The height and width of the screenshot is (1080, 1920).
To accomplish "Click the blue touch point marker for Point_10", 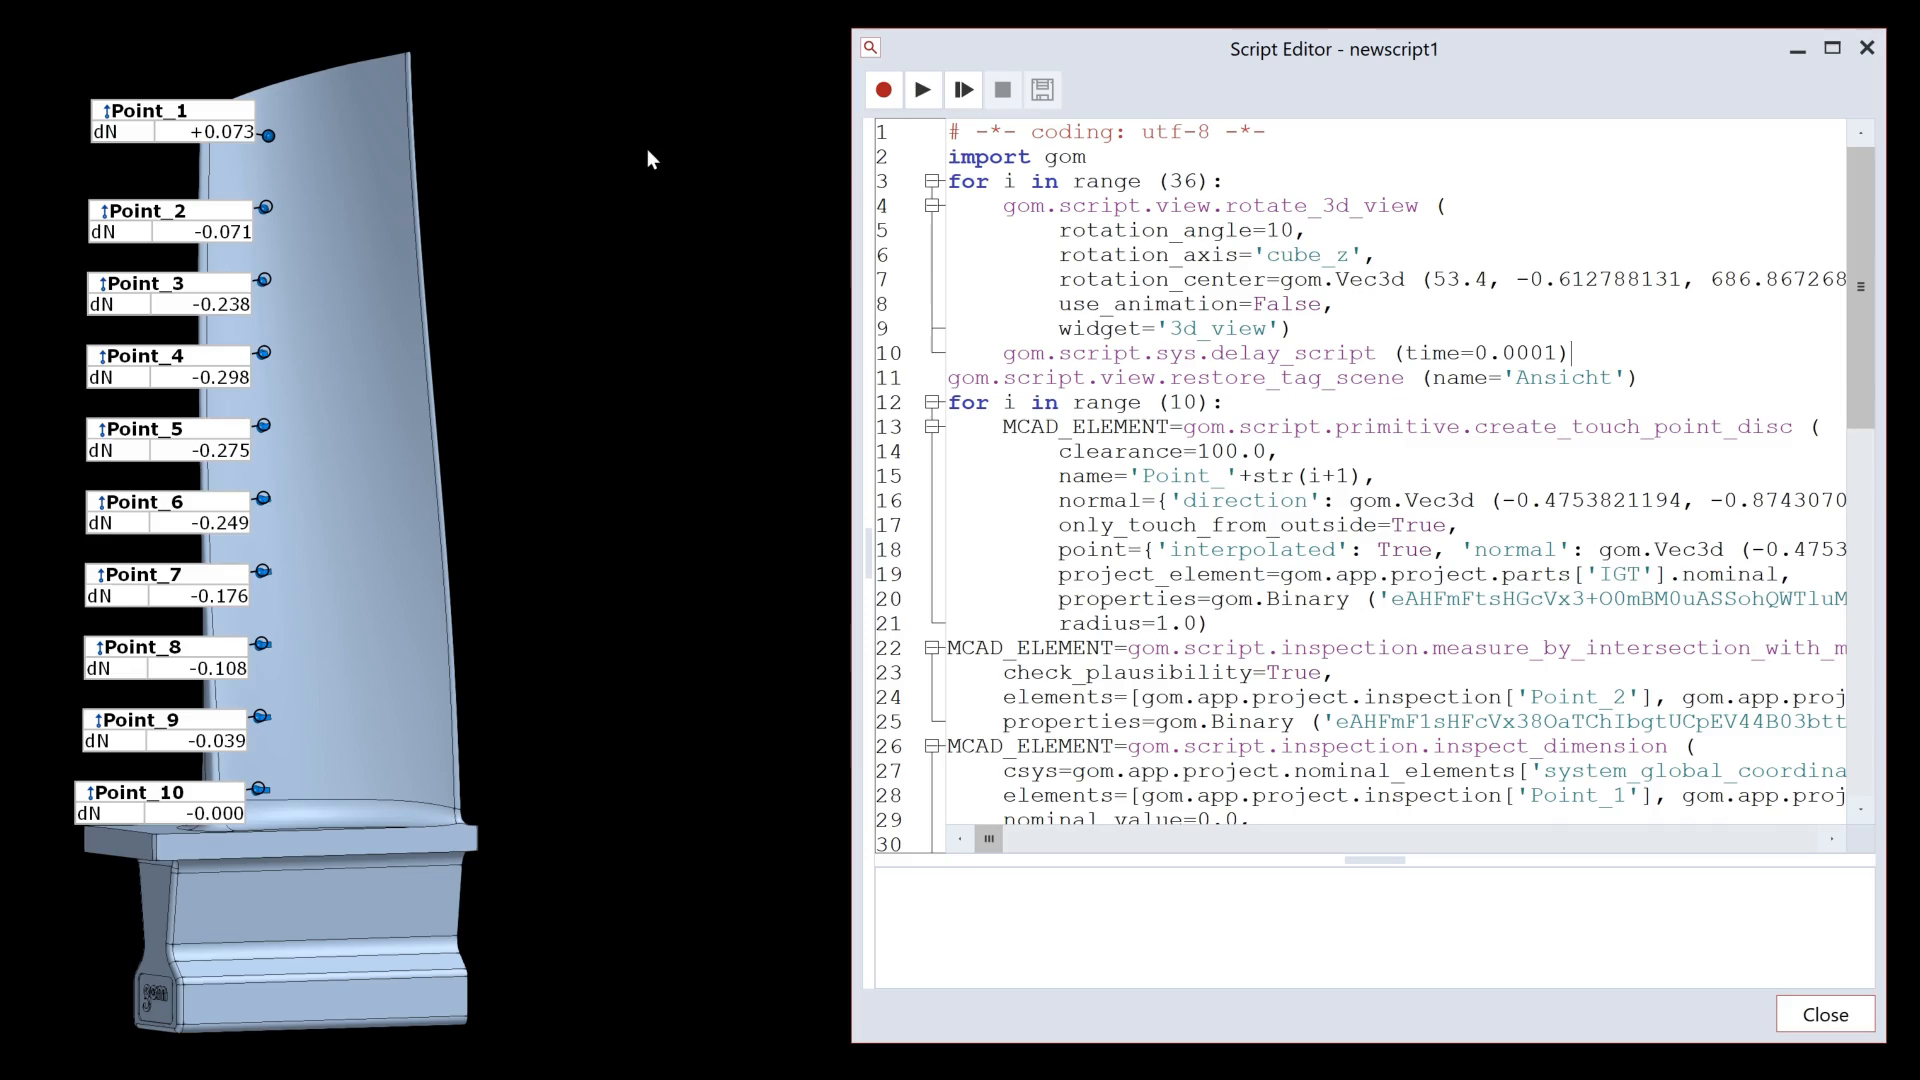I will point(259,789).
